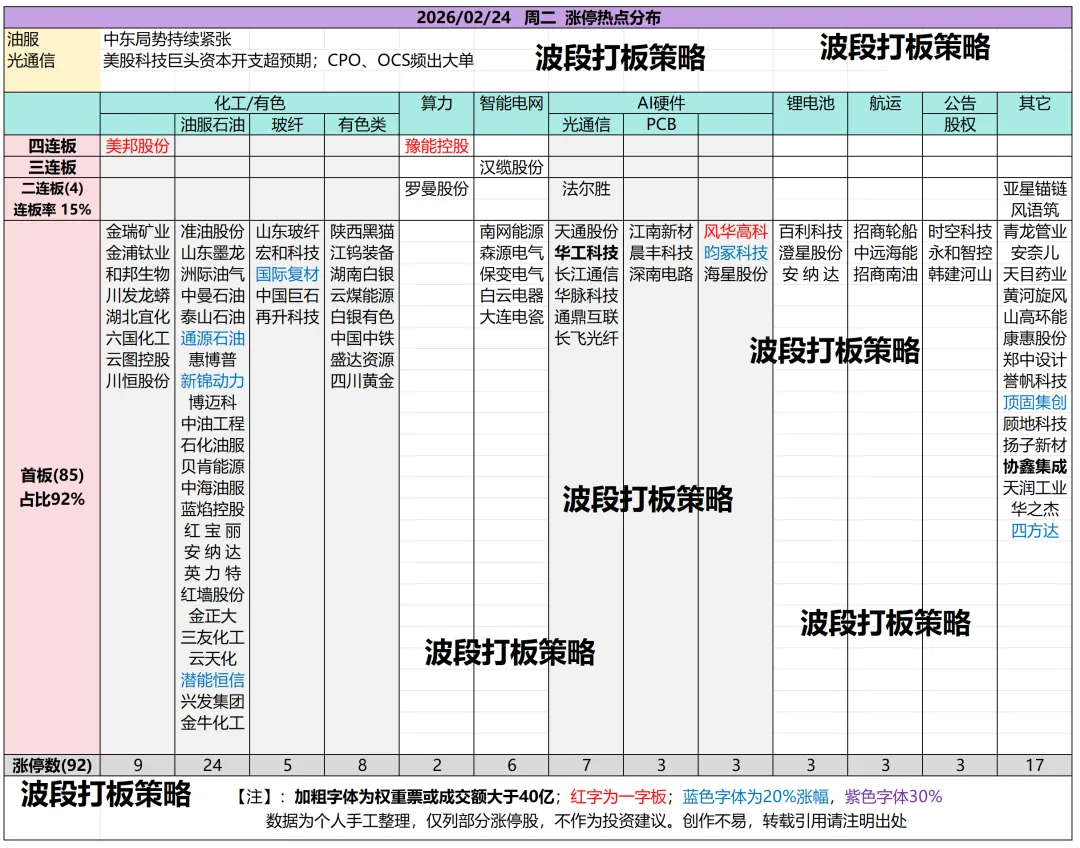Click the '首板(85)' row label
Viewport: 1080px width, 848px height.
[52, 475]
